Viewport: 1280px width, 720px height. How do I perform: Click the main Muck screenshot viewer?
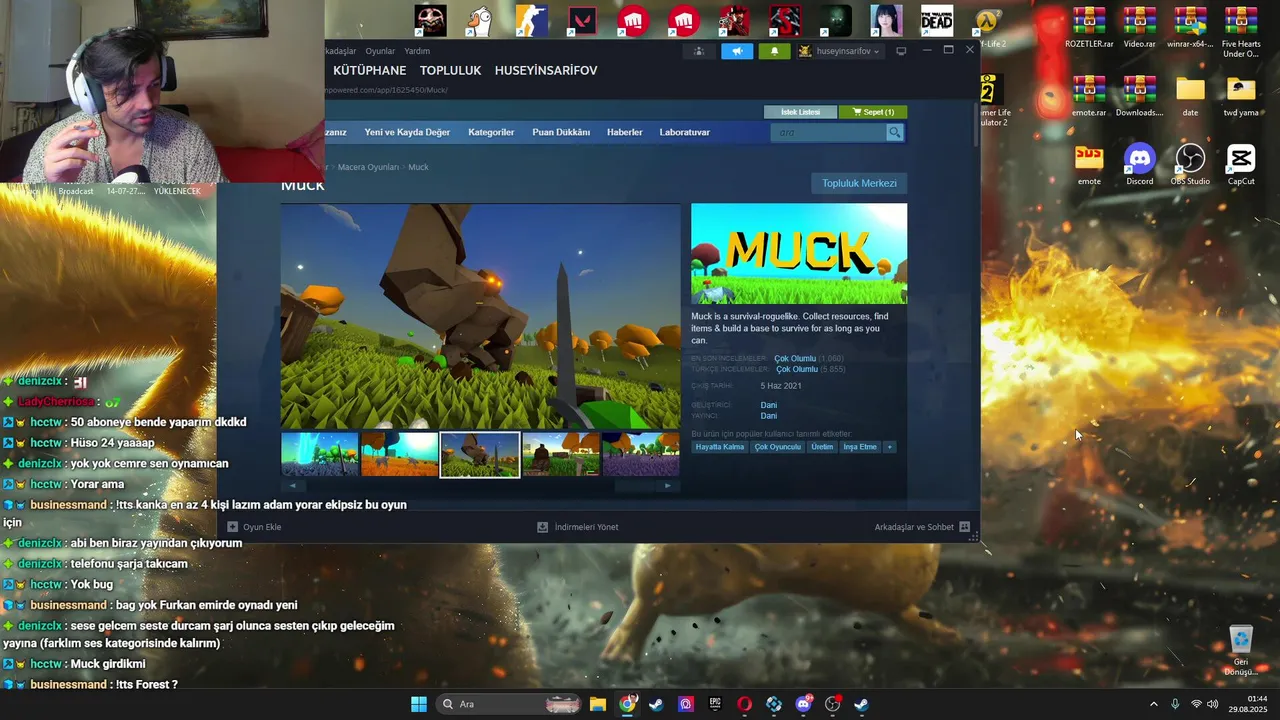(480, 316)
